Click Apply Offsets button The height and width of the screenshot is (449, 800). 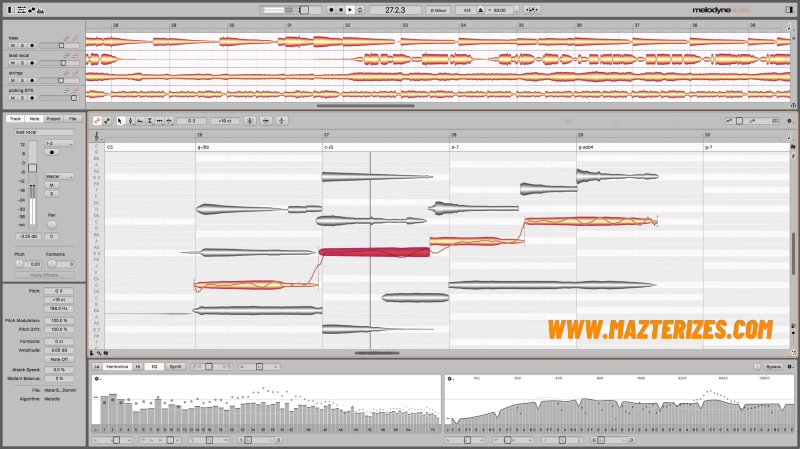(44, 275)
